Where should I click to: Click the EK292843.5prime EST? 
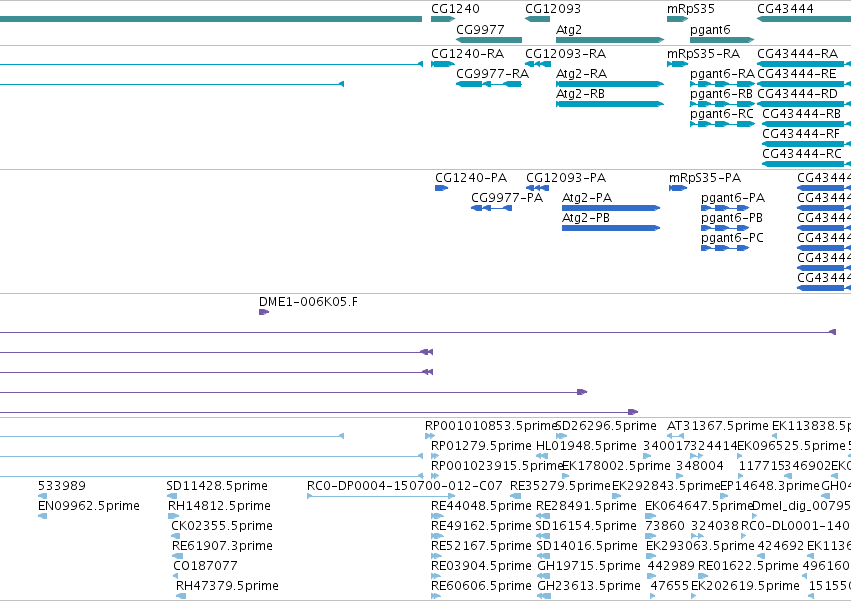[x=617, y=496]
